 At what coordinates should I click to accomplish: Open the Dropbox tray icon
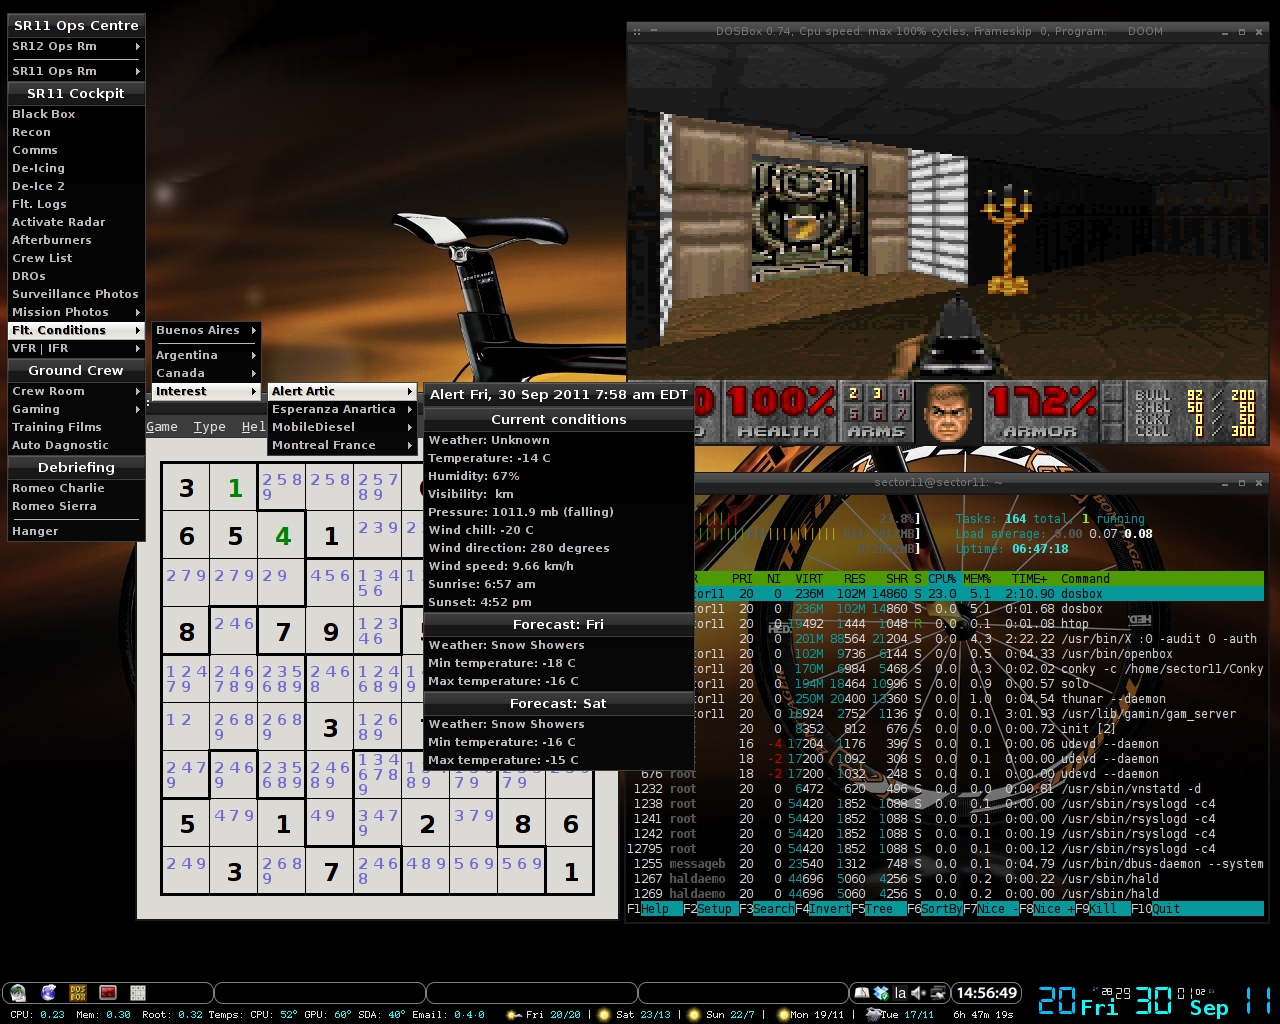coord(881,993)
